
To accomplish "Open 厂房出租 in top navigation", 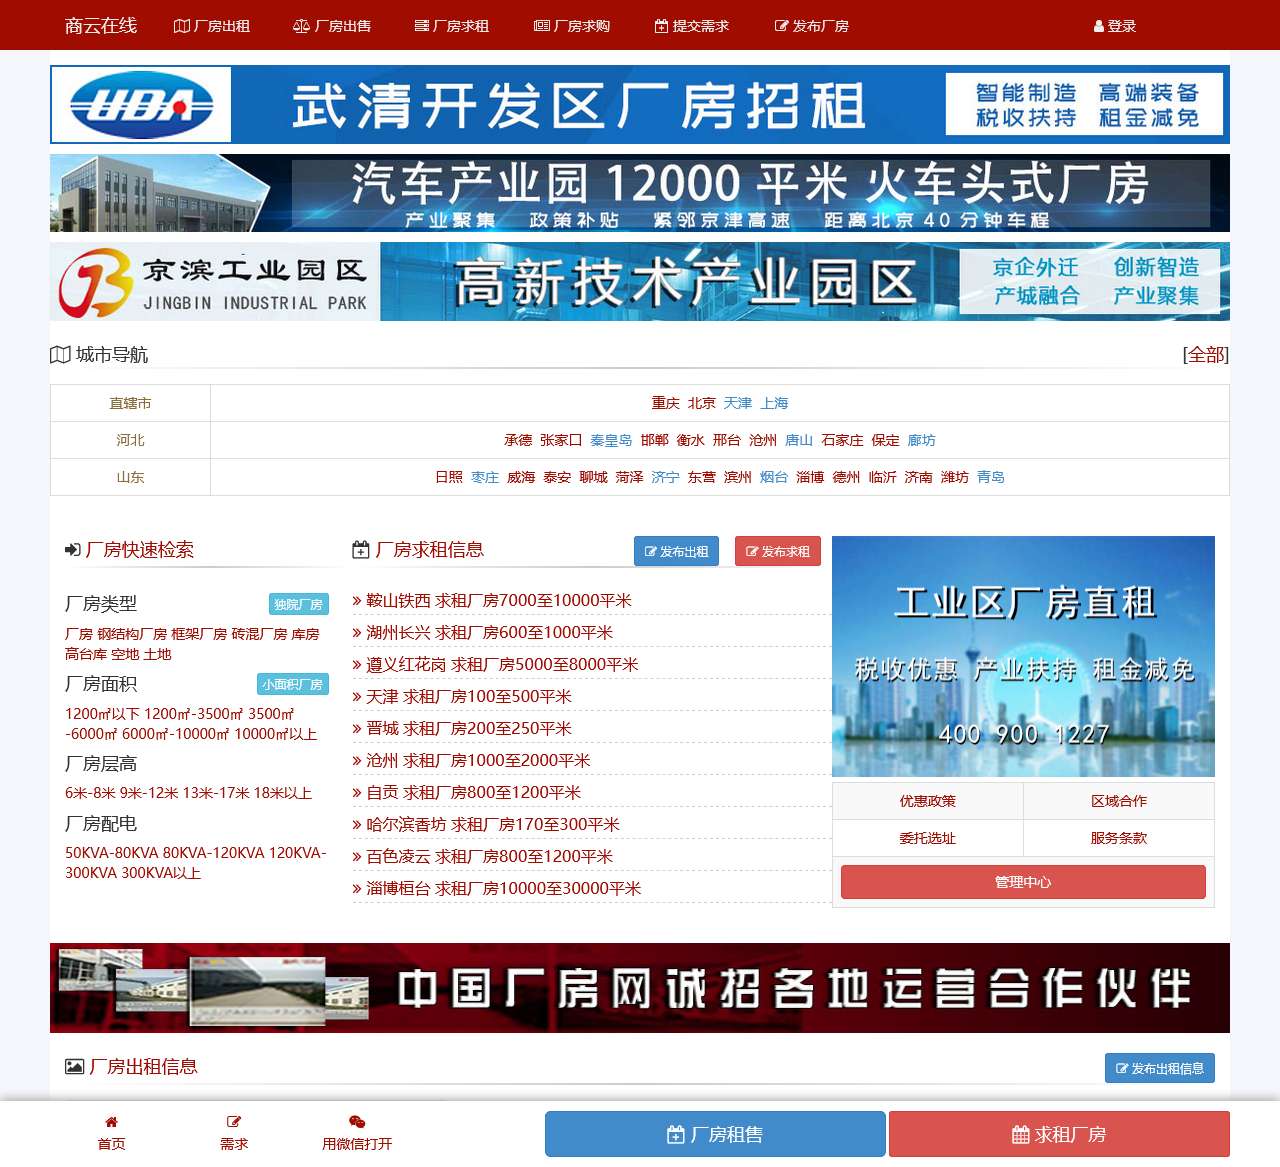I will (212, 26).
